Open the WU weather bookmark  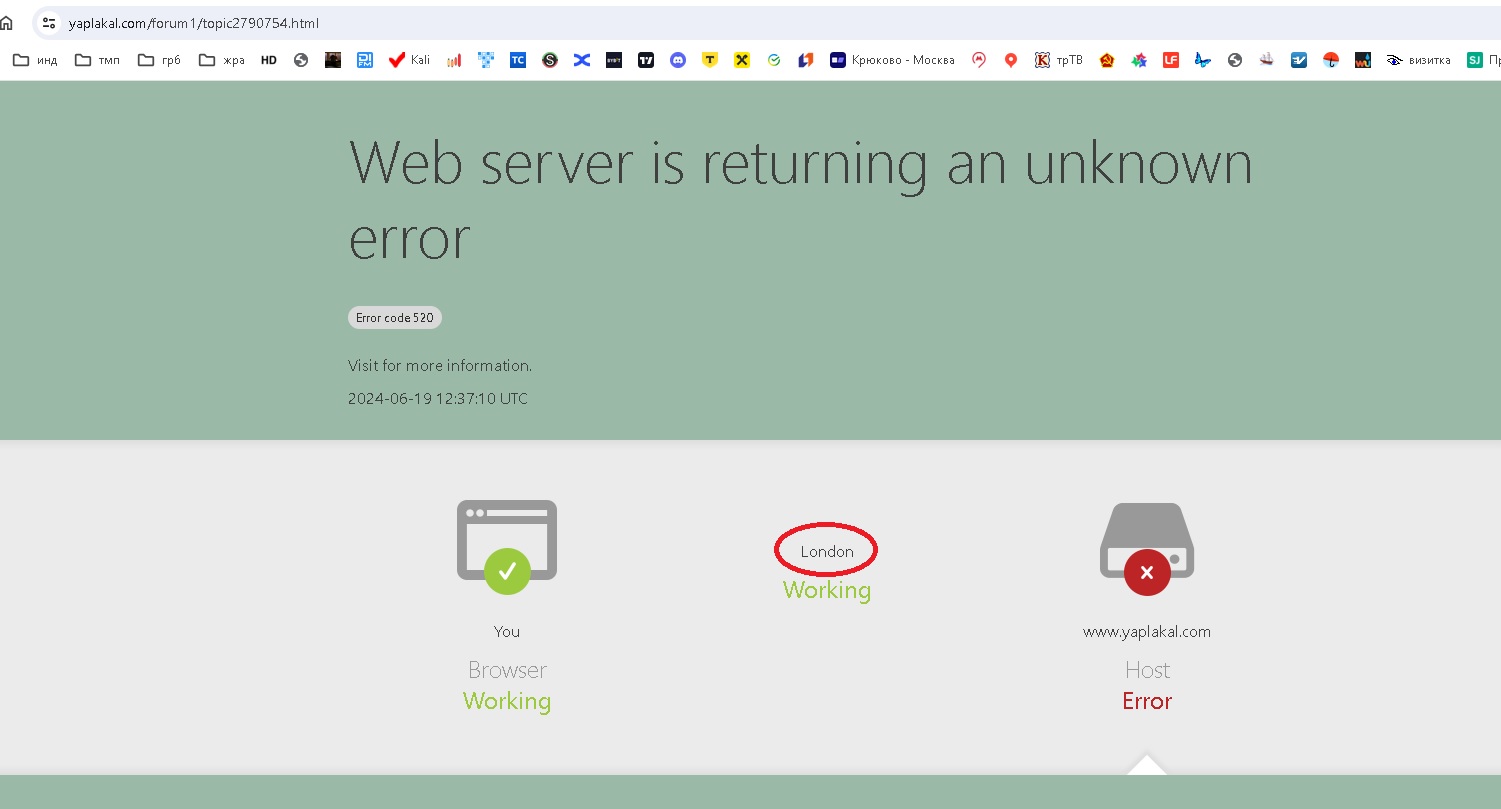point(1363,60)
